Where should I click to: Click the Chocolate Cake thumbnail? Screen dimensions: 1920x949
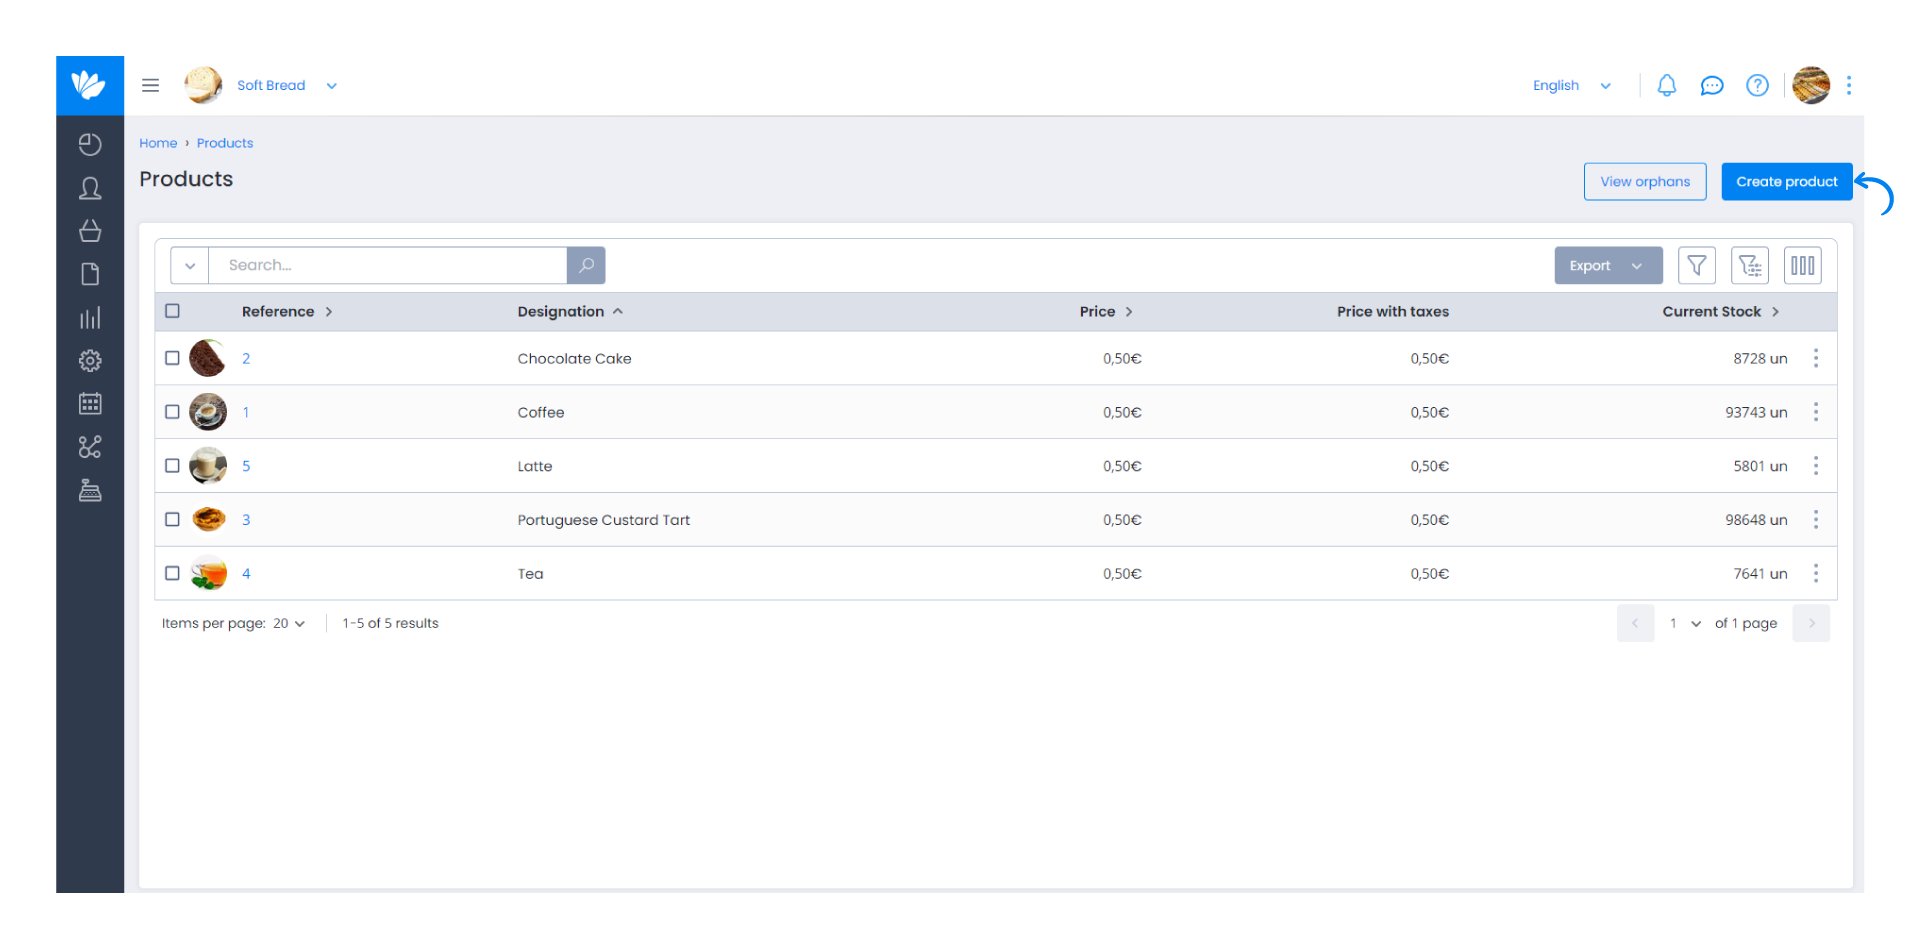[208, 358]
